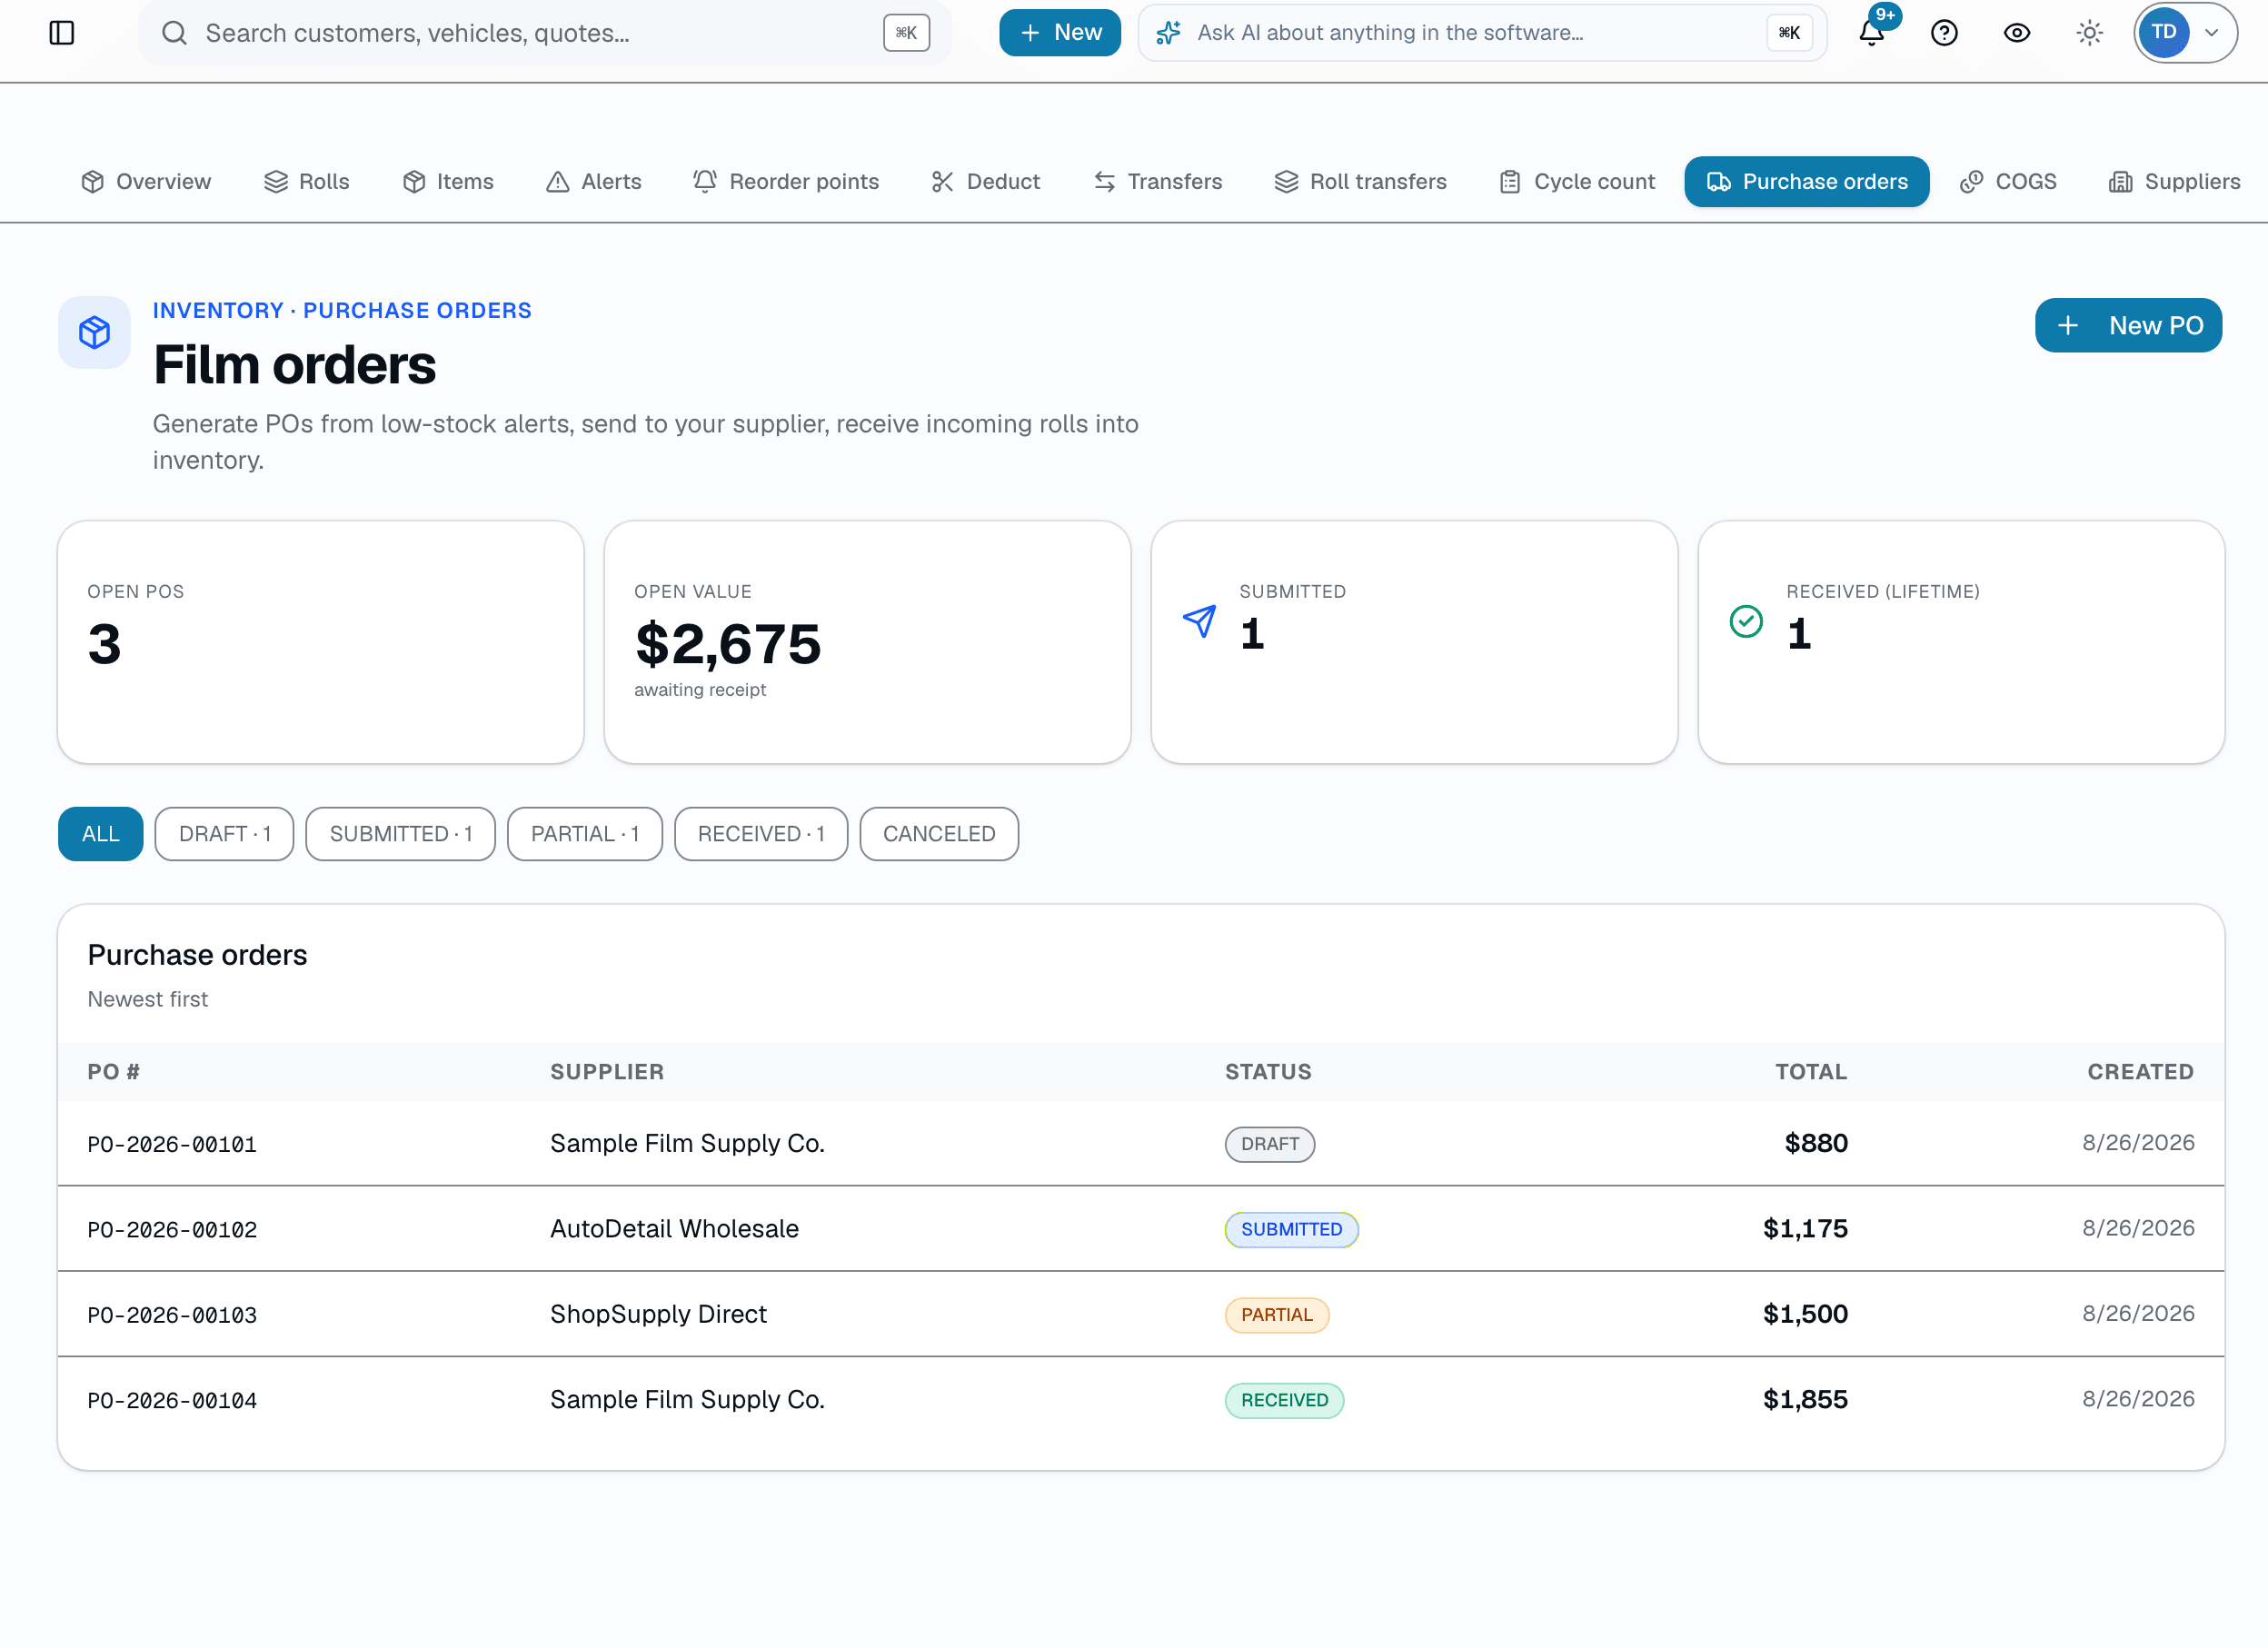Open PO-2026-00101 row
The height and width of the screenshot is (1648, 2268).
(x=1141, y=1144)
